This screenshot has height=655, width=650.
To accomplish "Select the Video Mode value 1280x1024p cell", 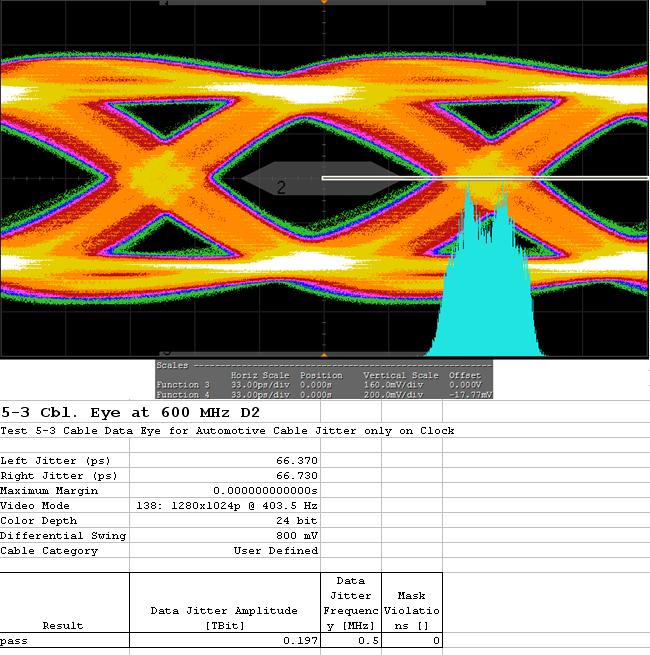I will coord(225,506).
